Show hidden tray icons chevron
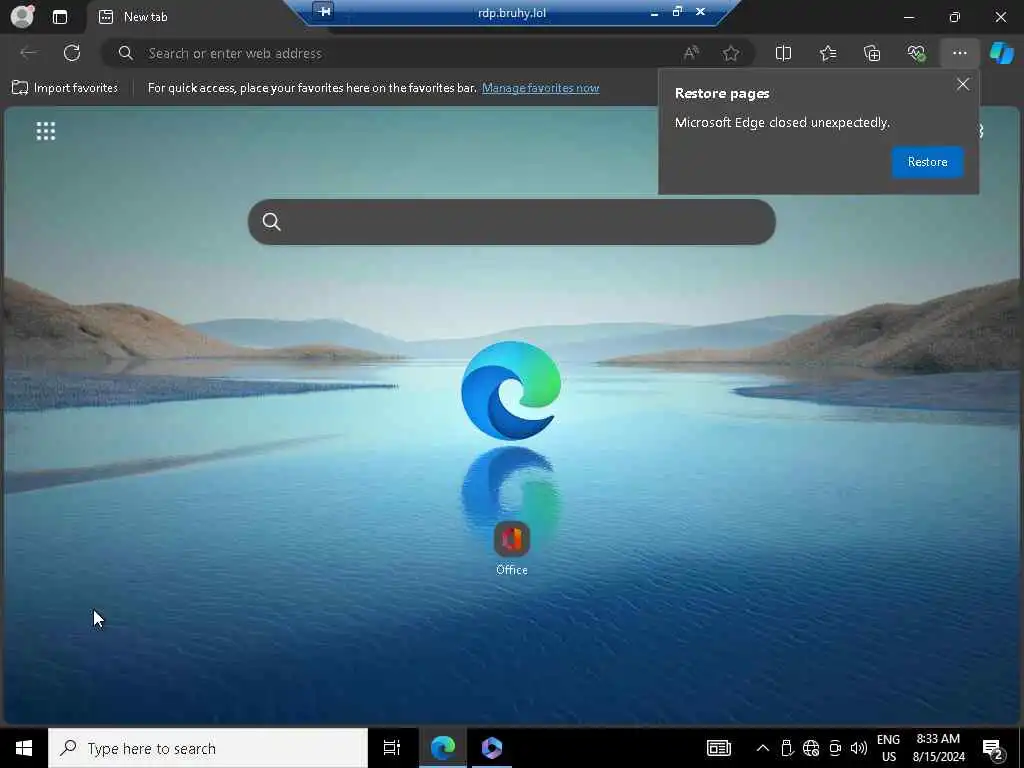Viewport: 1024px width, 768px height. 762,748
